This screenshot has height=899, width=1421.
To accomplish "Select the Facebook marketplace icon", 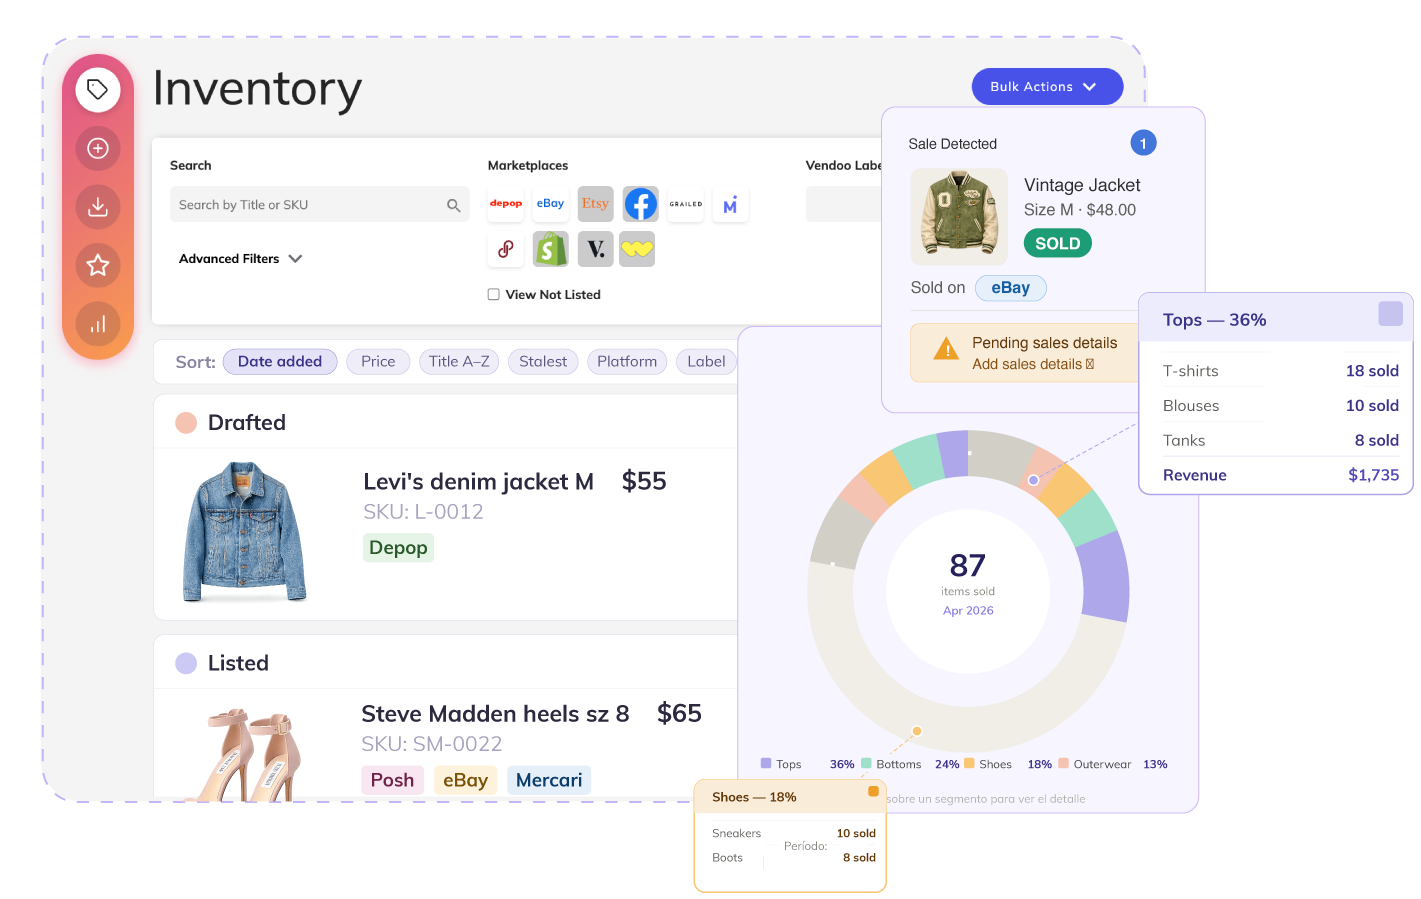I will [x=641, y=204].
